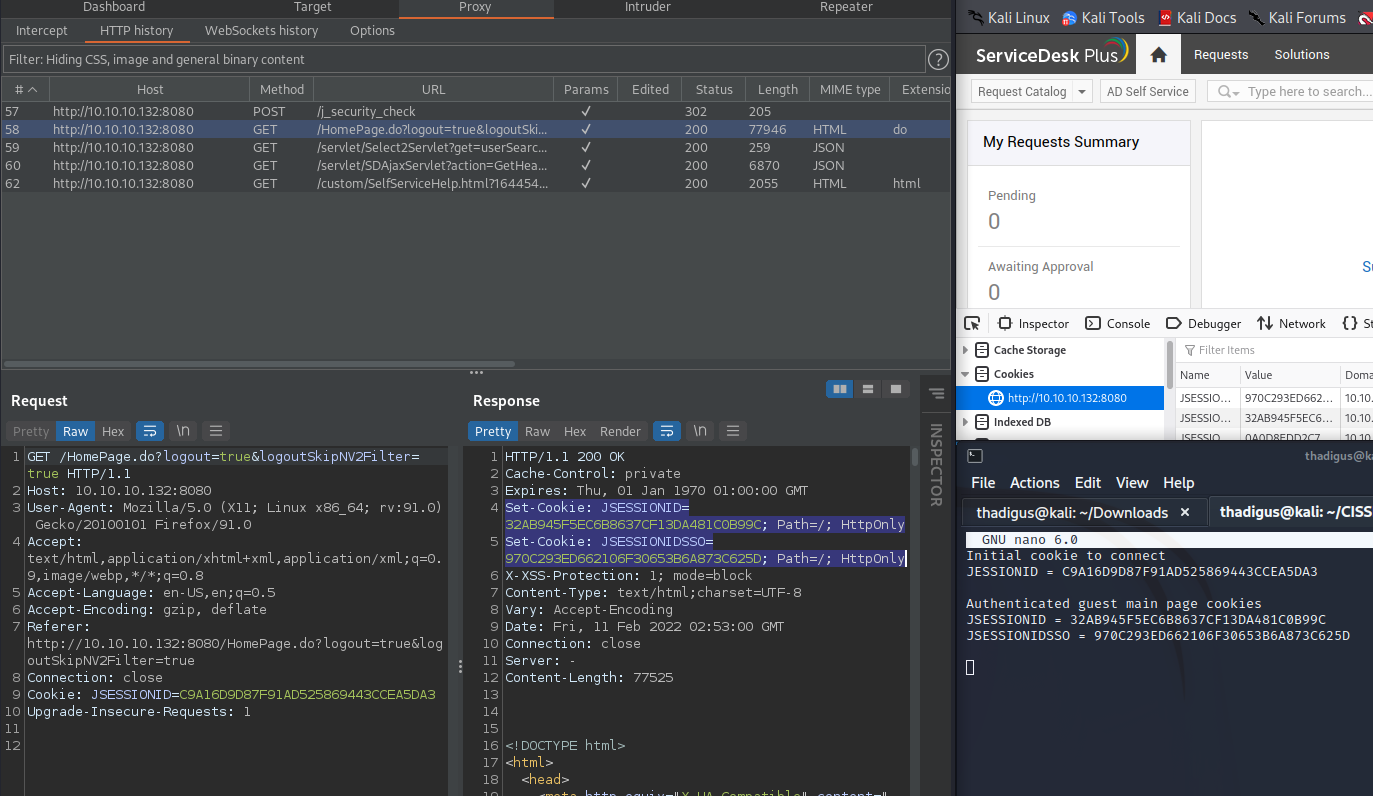
Task: Select Raw view in Response panel
Action: tap(538, 431)
